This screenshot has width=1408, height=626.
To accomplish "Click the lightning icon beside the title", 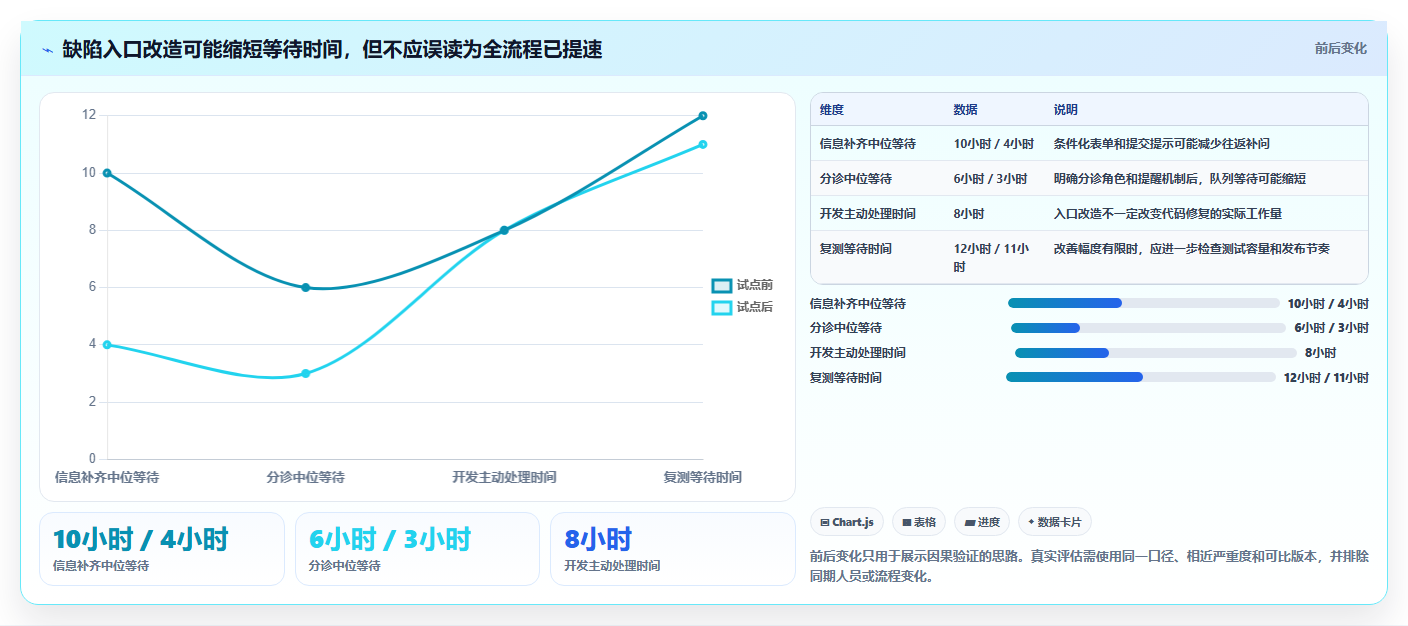I will (x=47, y=50).
